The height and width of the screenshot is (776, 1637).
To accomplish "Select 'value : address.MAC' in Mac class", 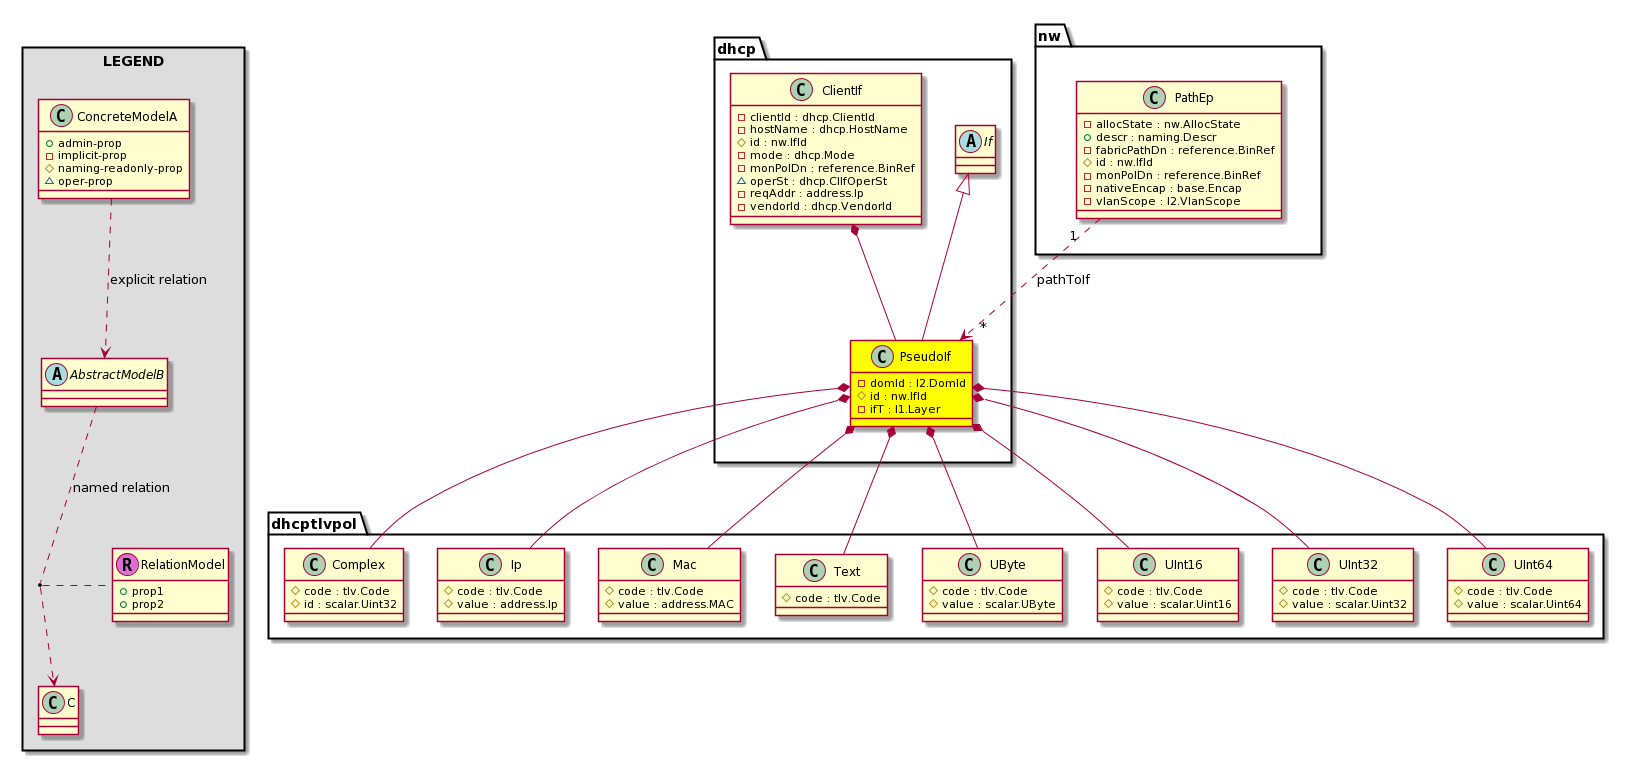I will click(x=675, y=604).
